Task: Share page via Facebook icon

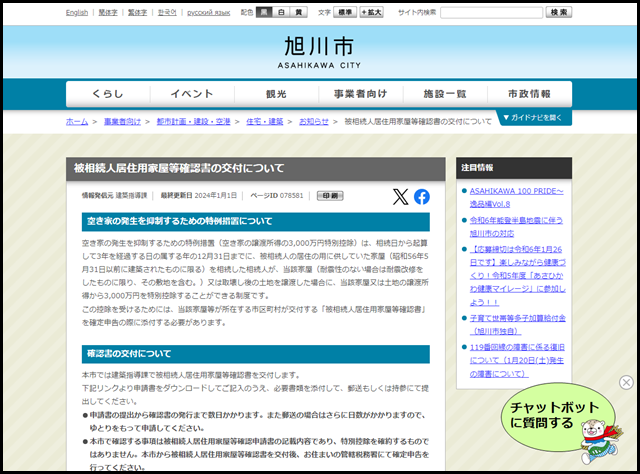Action: 422,197
